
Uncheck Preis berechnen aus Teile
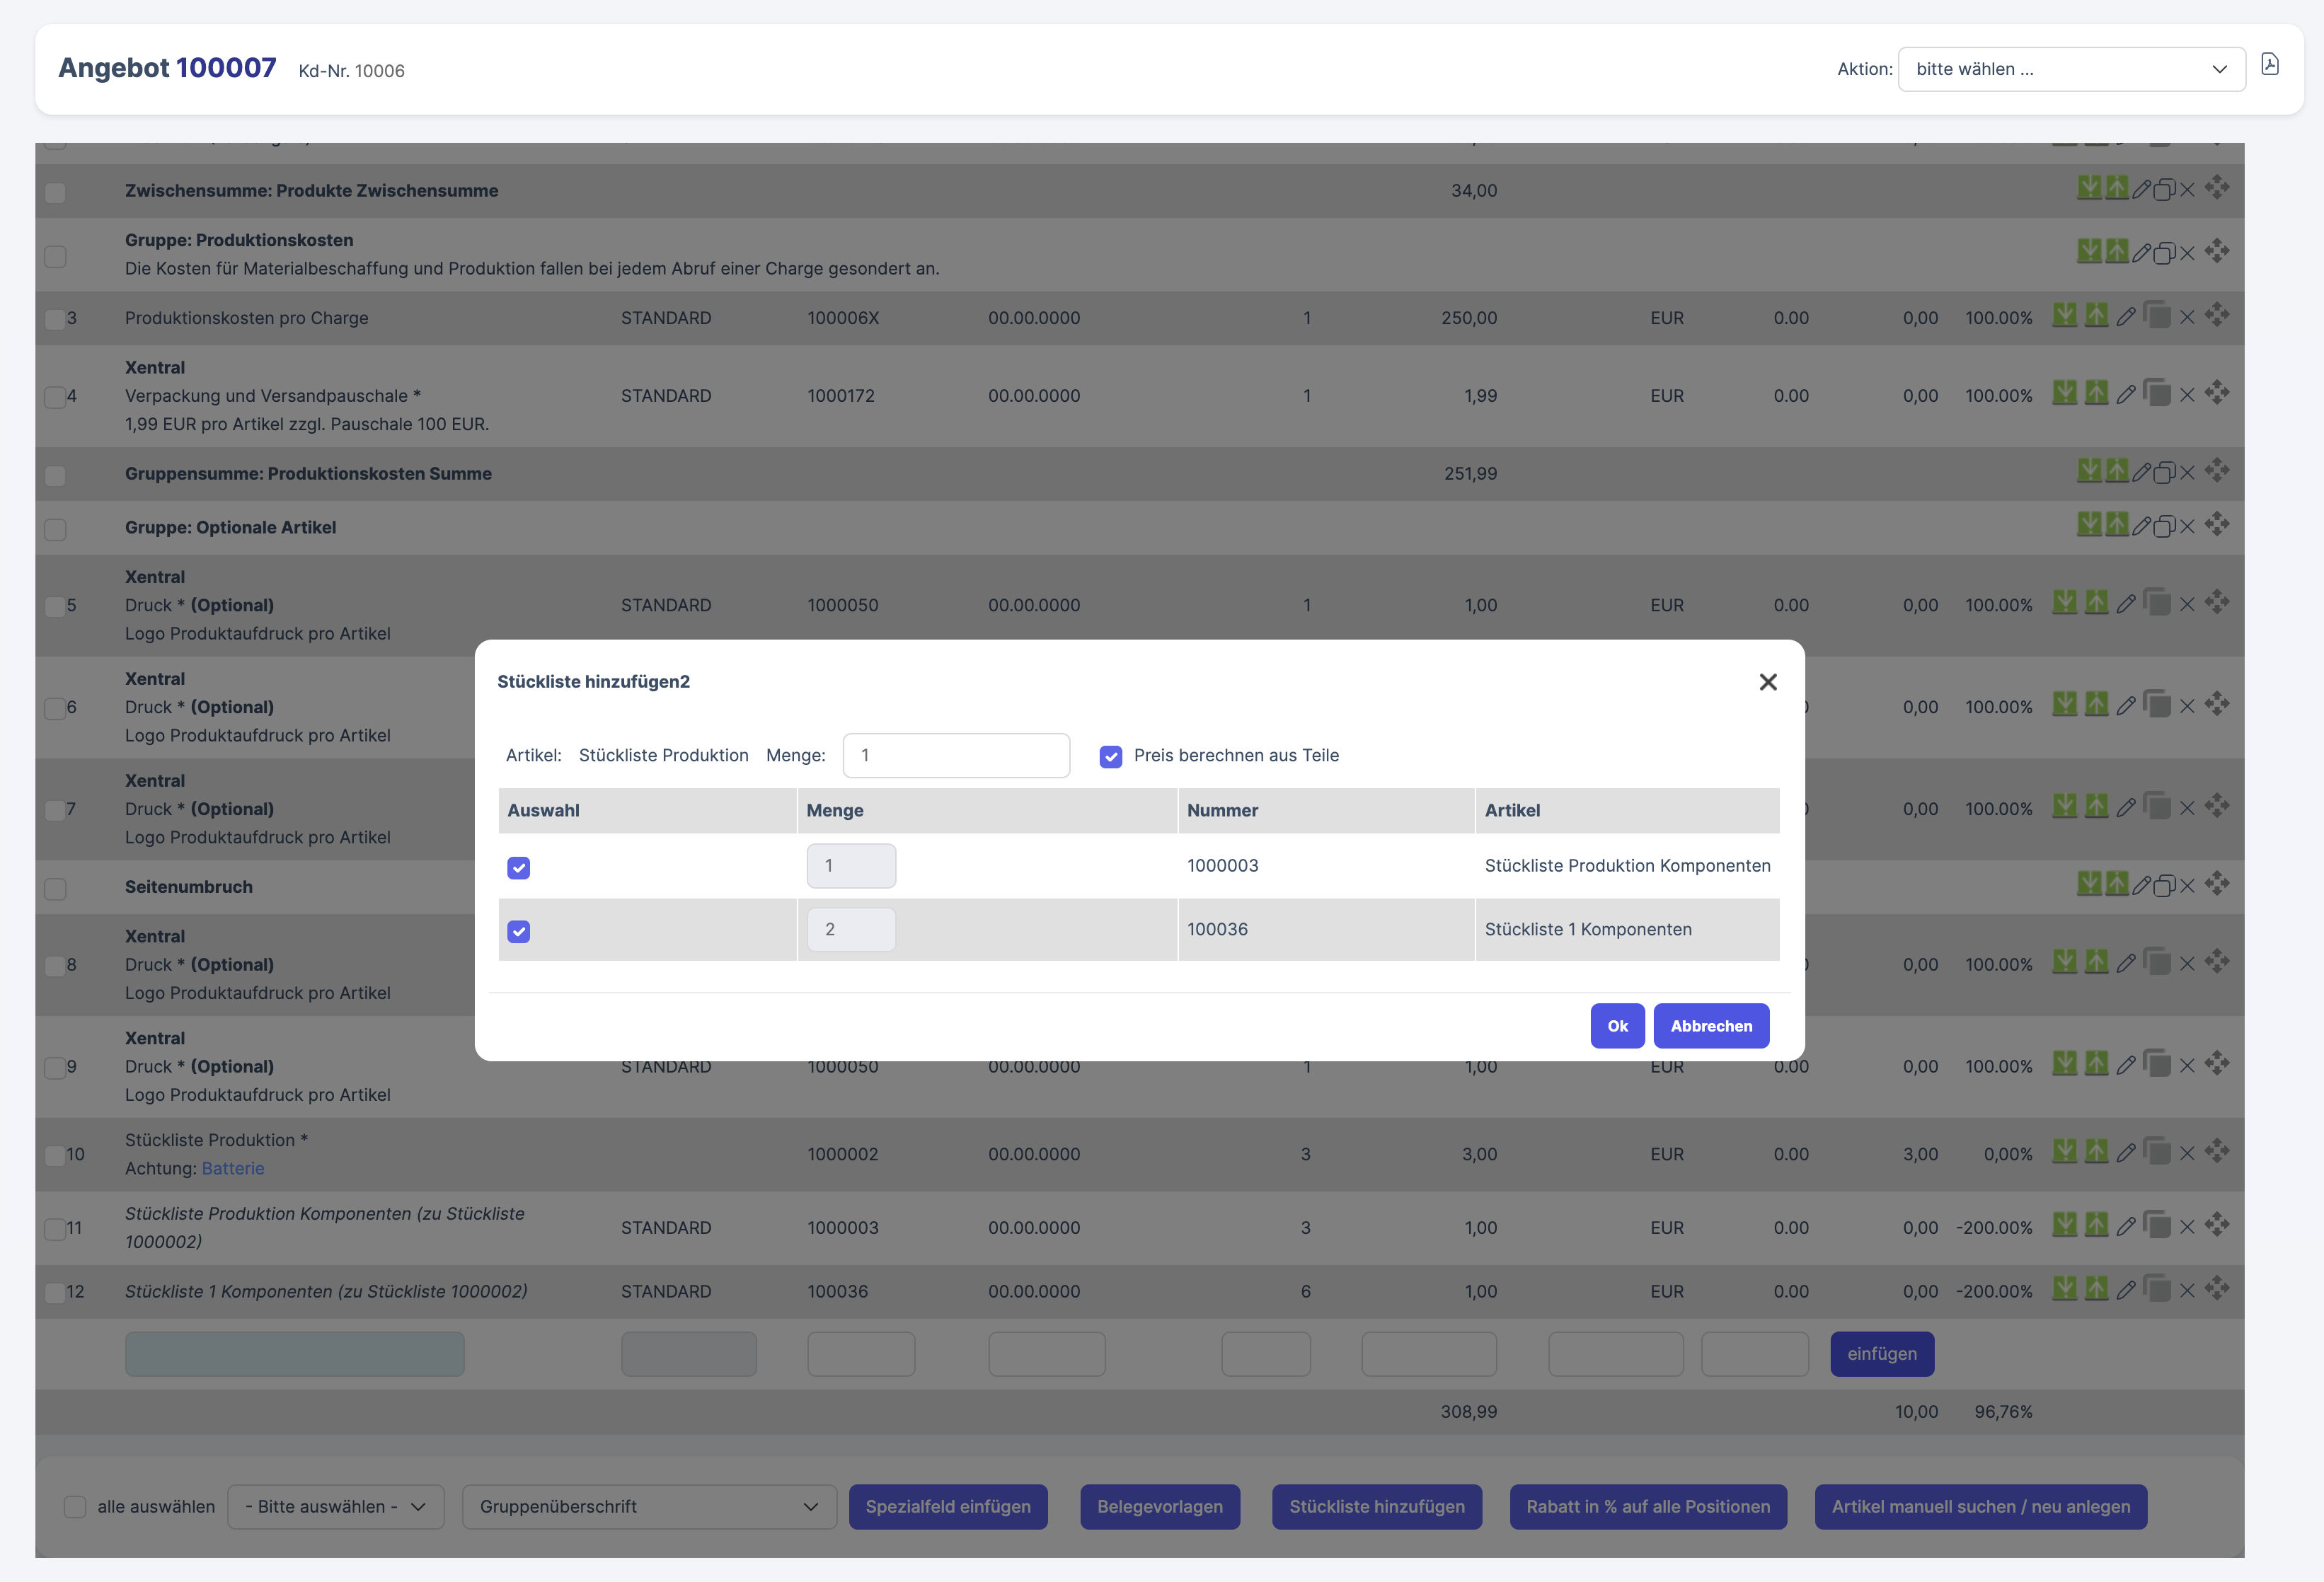pyautogui.click(x=1110, y=756)
